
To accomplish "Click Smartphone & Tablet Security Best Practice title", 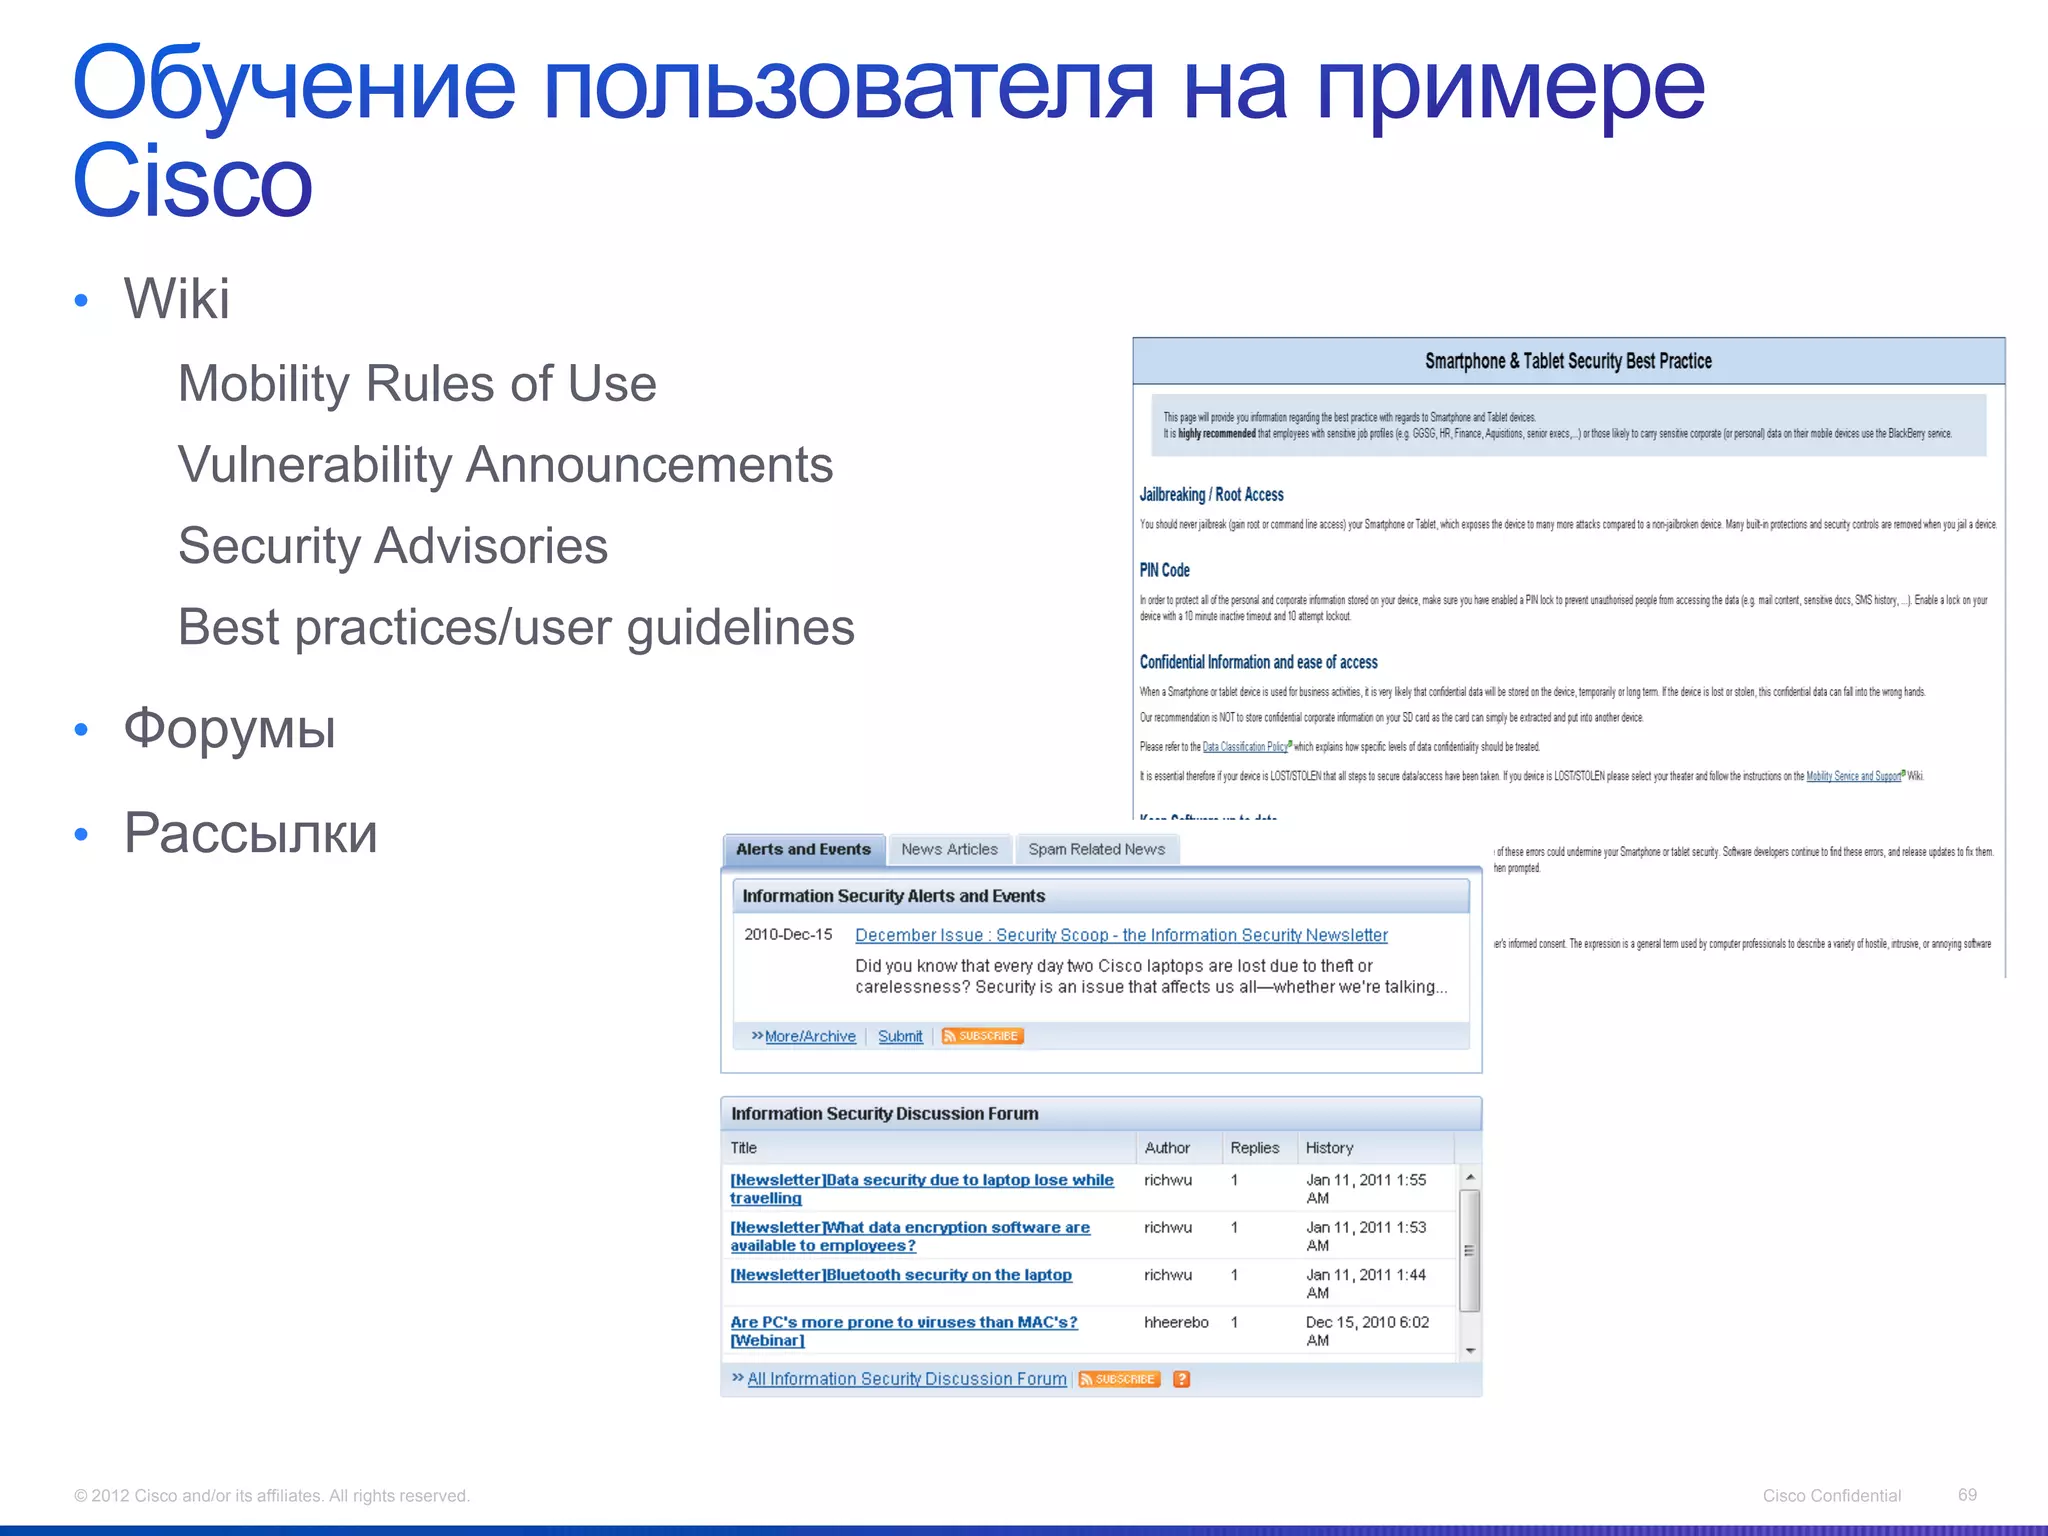I will (1568, 361).
